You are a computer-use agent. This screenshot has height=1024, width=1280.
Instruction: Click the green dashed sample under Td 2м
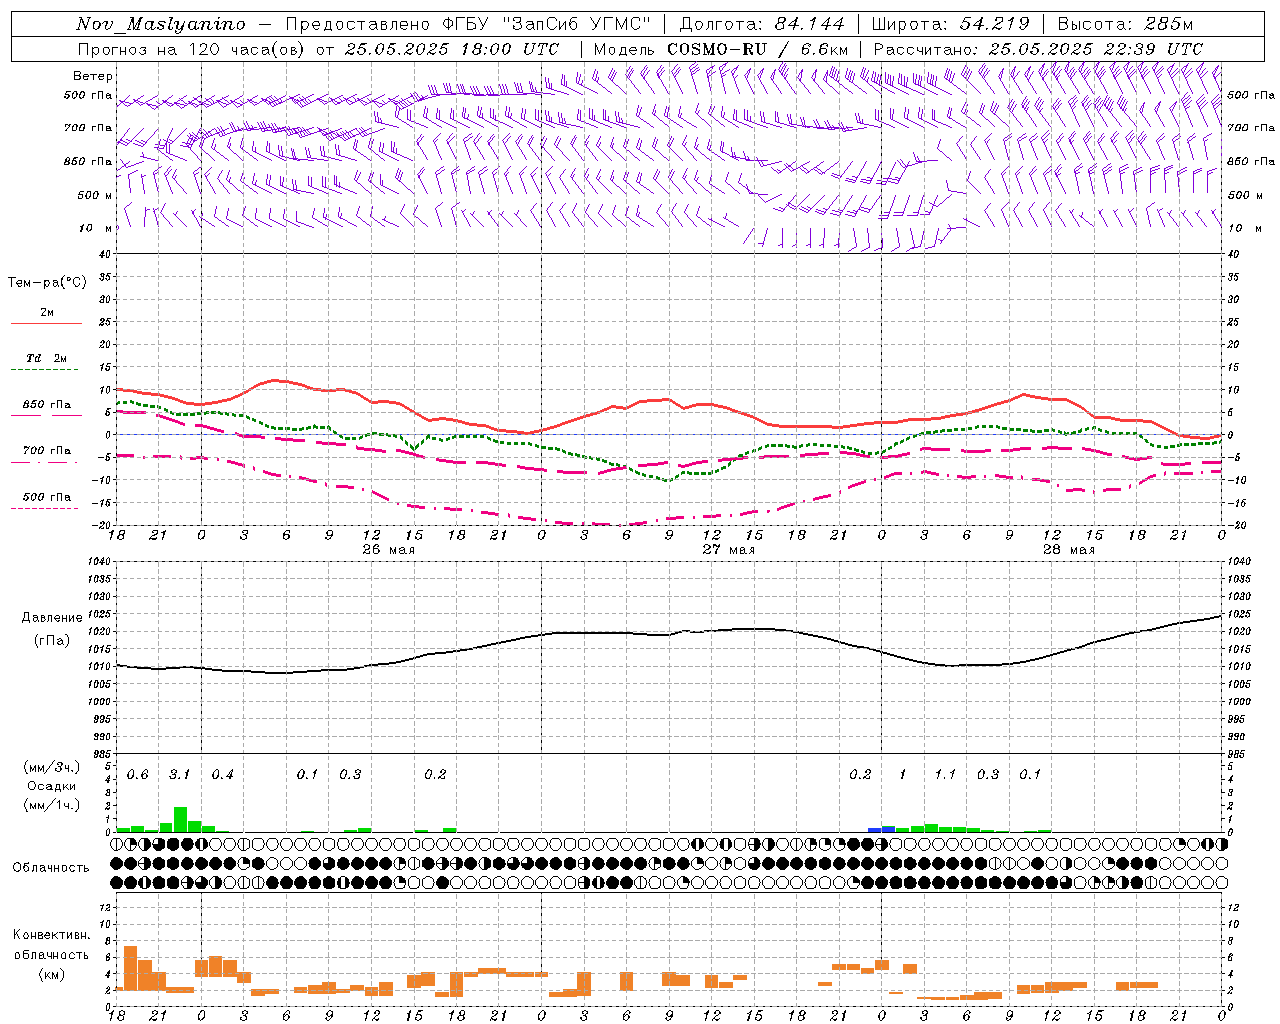[x=46, y=370]
